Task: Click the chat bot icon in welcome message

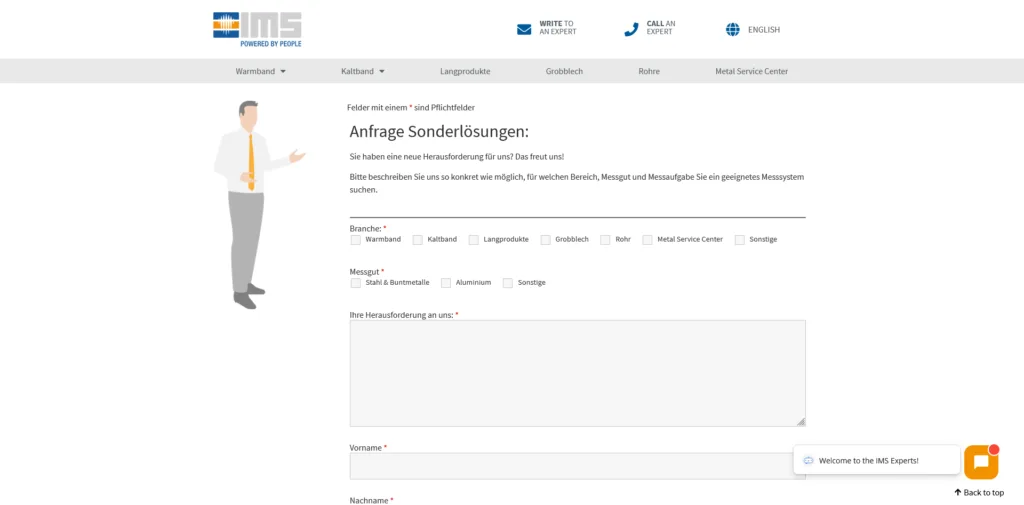Action: tap(808, 461)
